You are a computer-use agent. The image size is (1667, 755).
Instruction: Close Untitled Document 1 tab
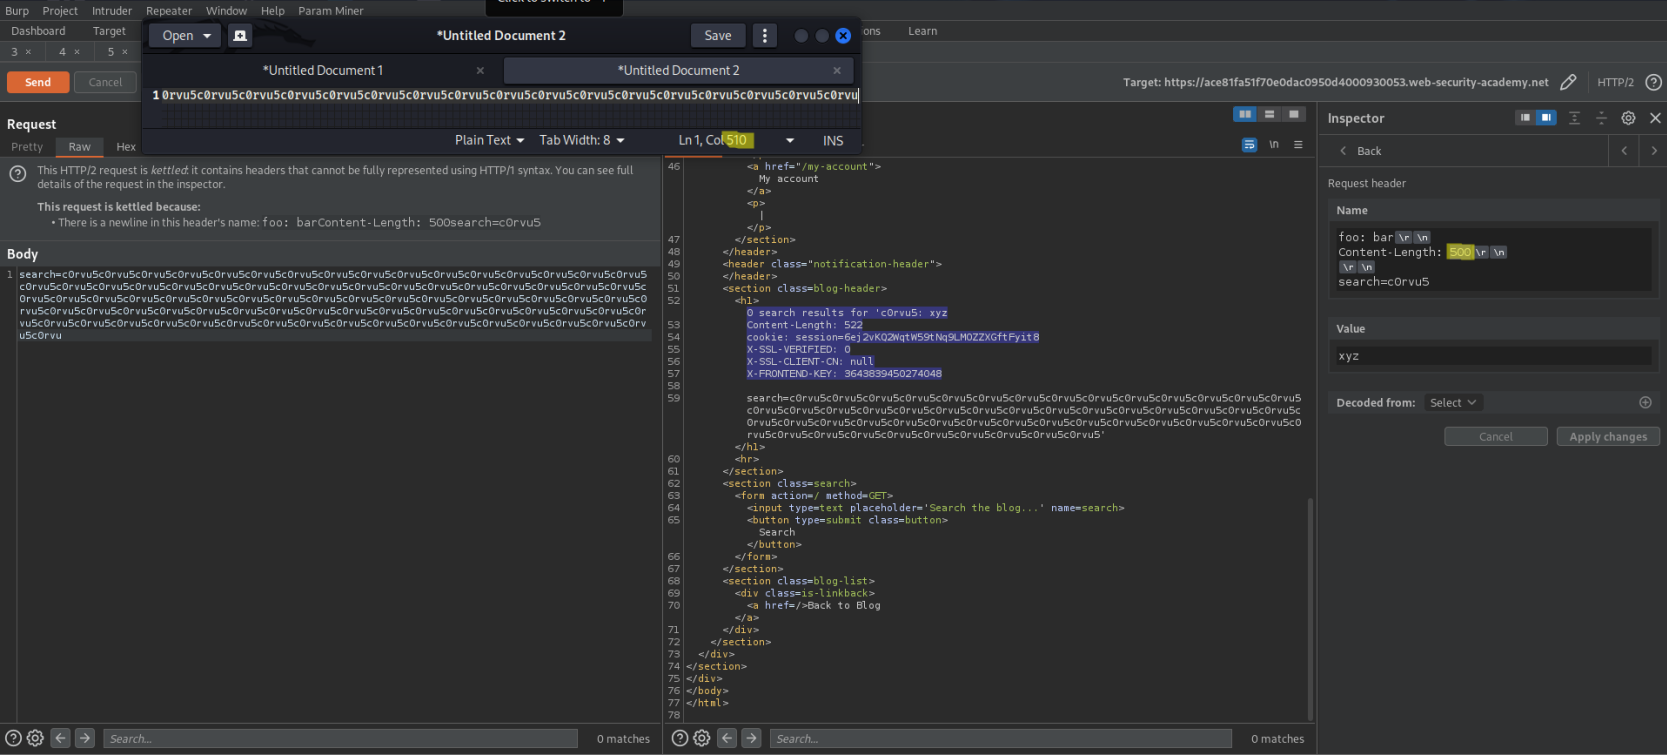480,70
